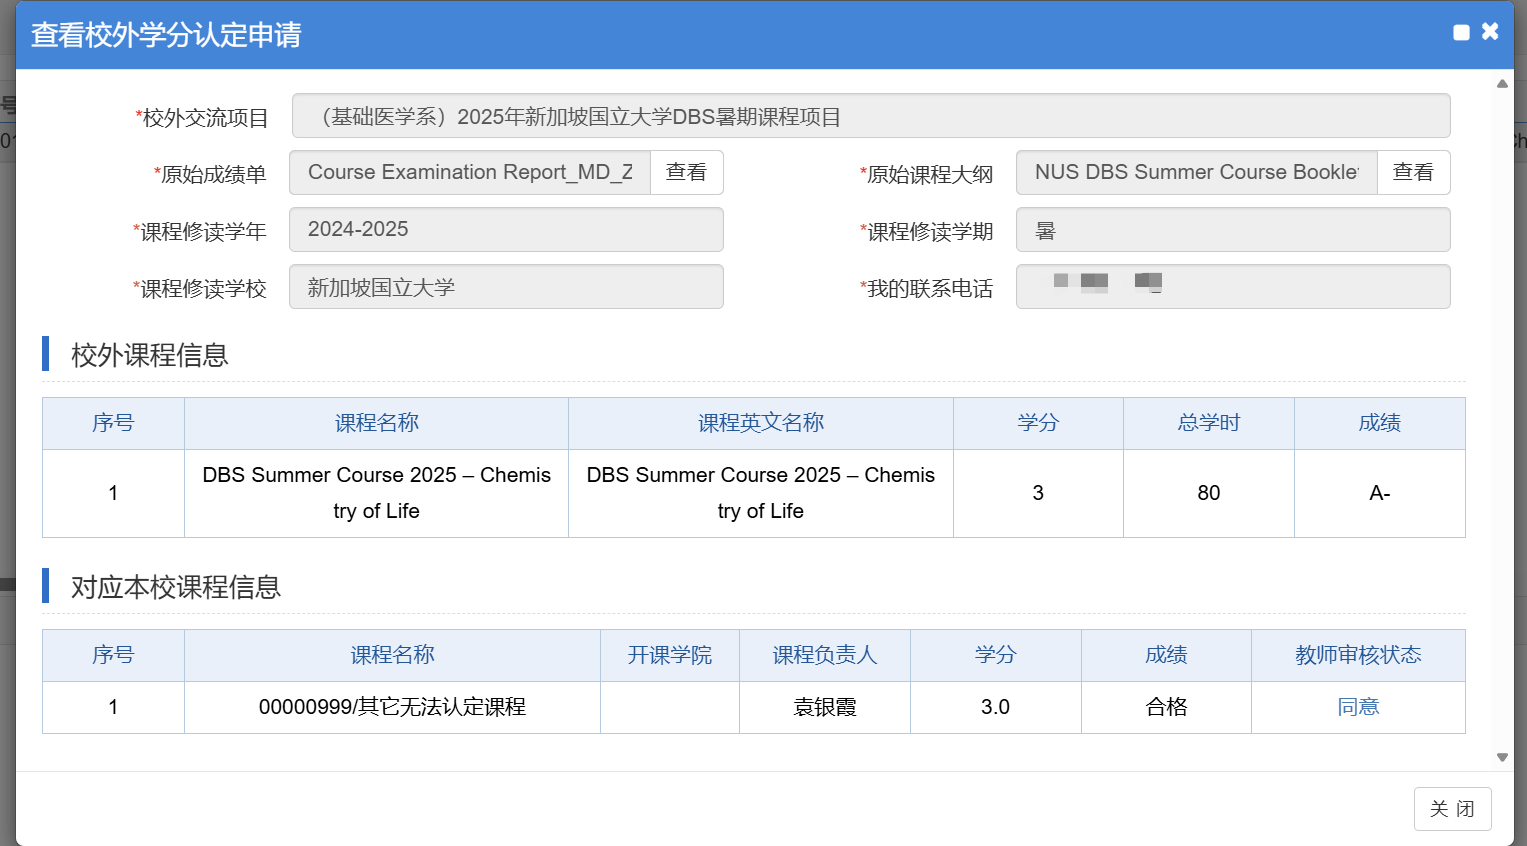Click 查看 button next to 原始成绩单
This screenshot has width=1527, height=846.
point(686,173)
